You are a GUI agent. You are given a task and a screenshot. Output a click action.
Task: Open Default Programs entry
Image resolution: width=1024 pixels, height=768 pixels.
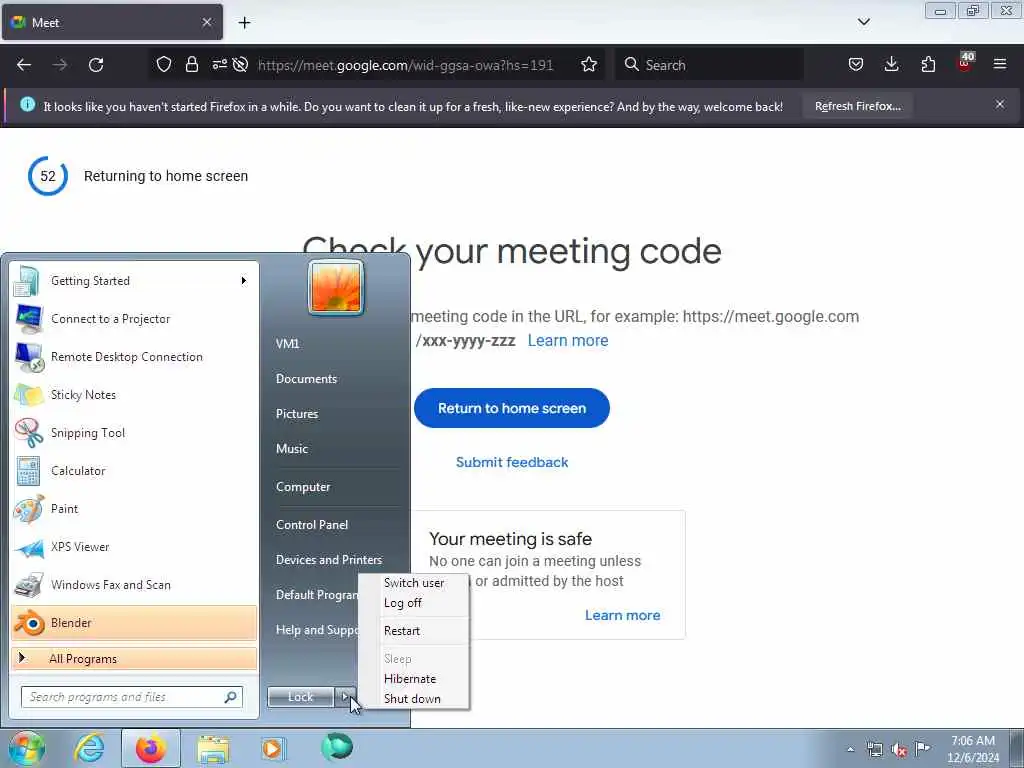tap(317, 595)
